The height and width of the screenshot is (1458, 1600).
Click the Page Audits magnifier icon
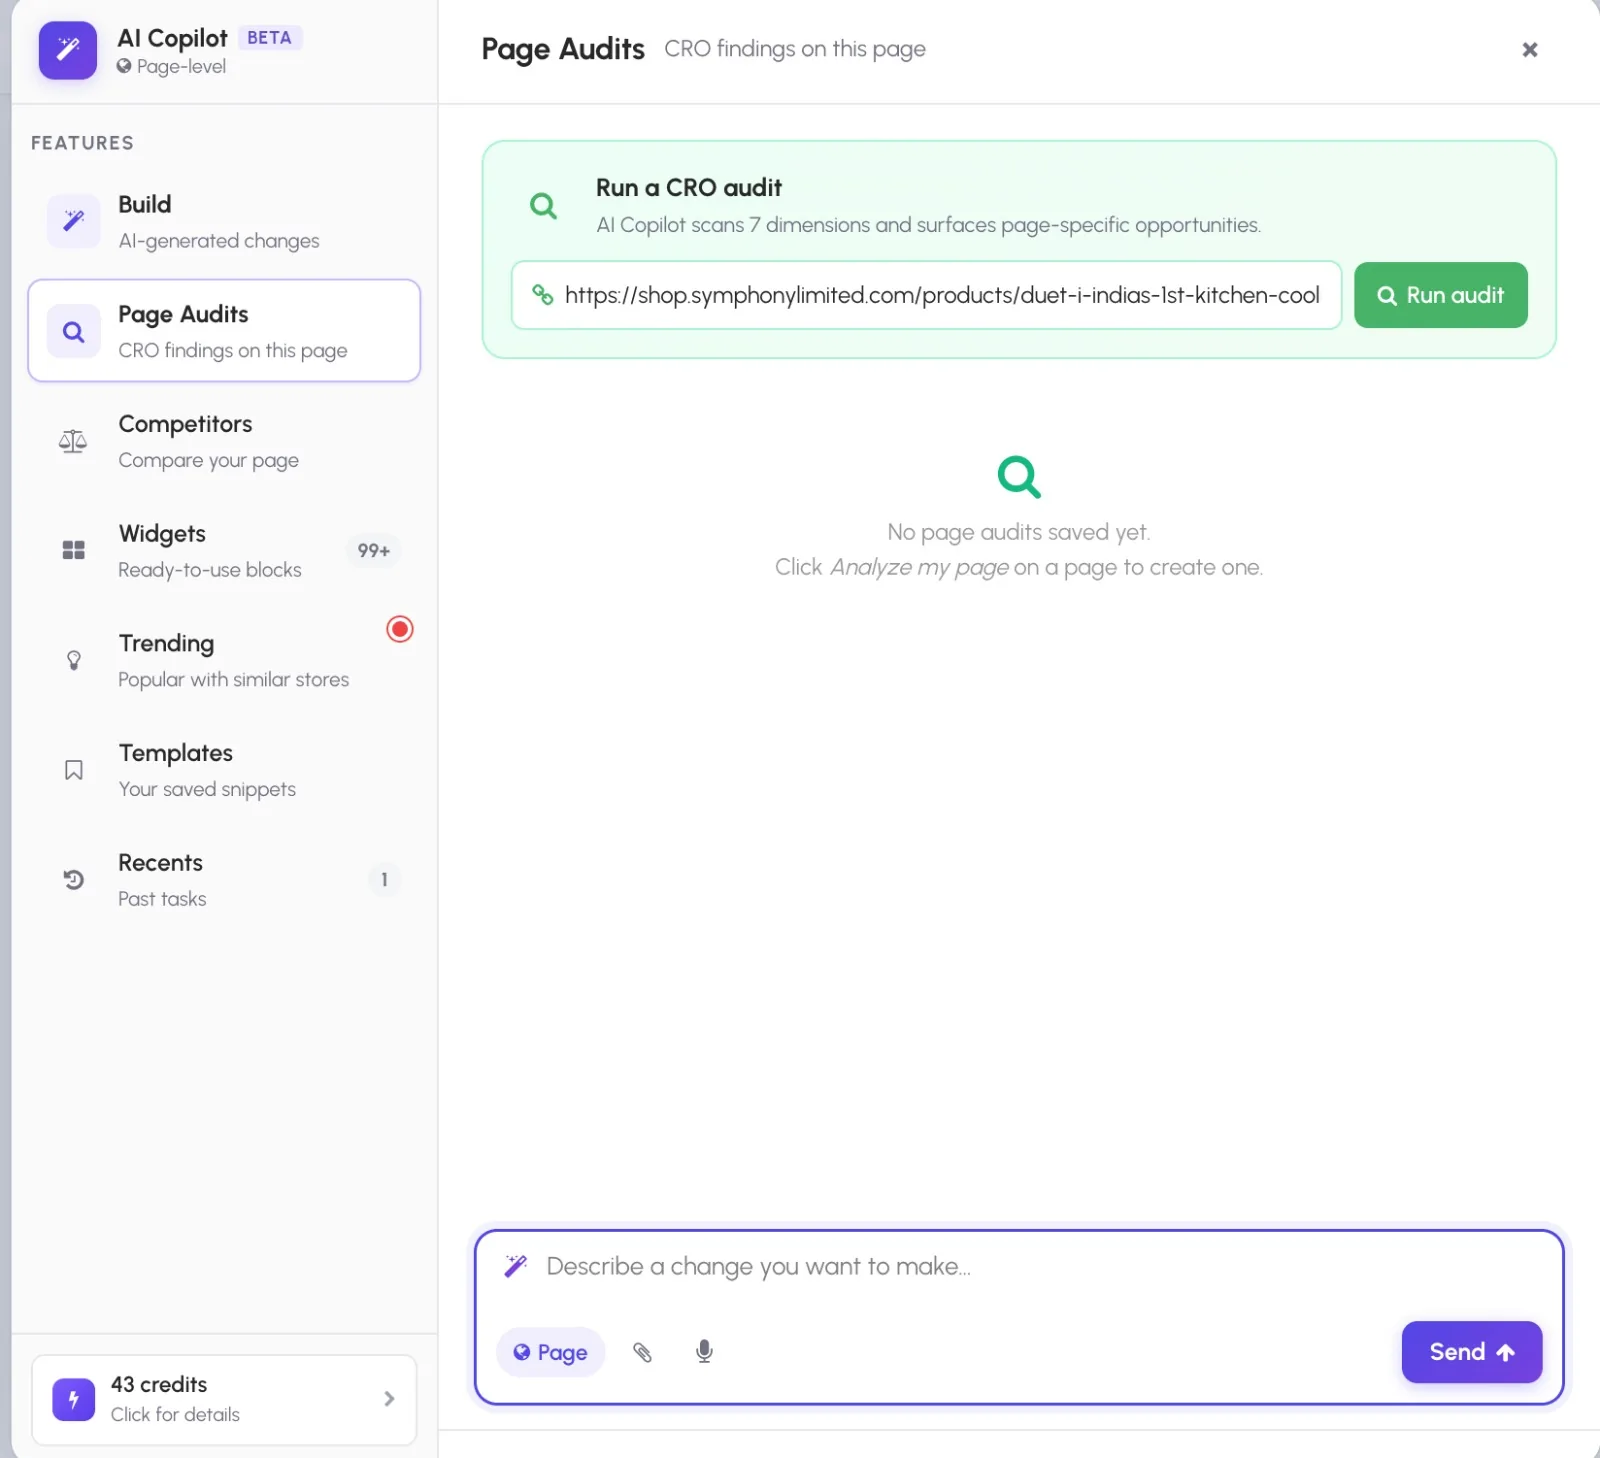click(x=74, y=331)
